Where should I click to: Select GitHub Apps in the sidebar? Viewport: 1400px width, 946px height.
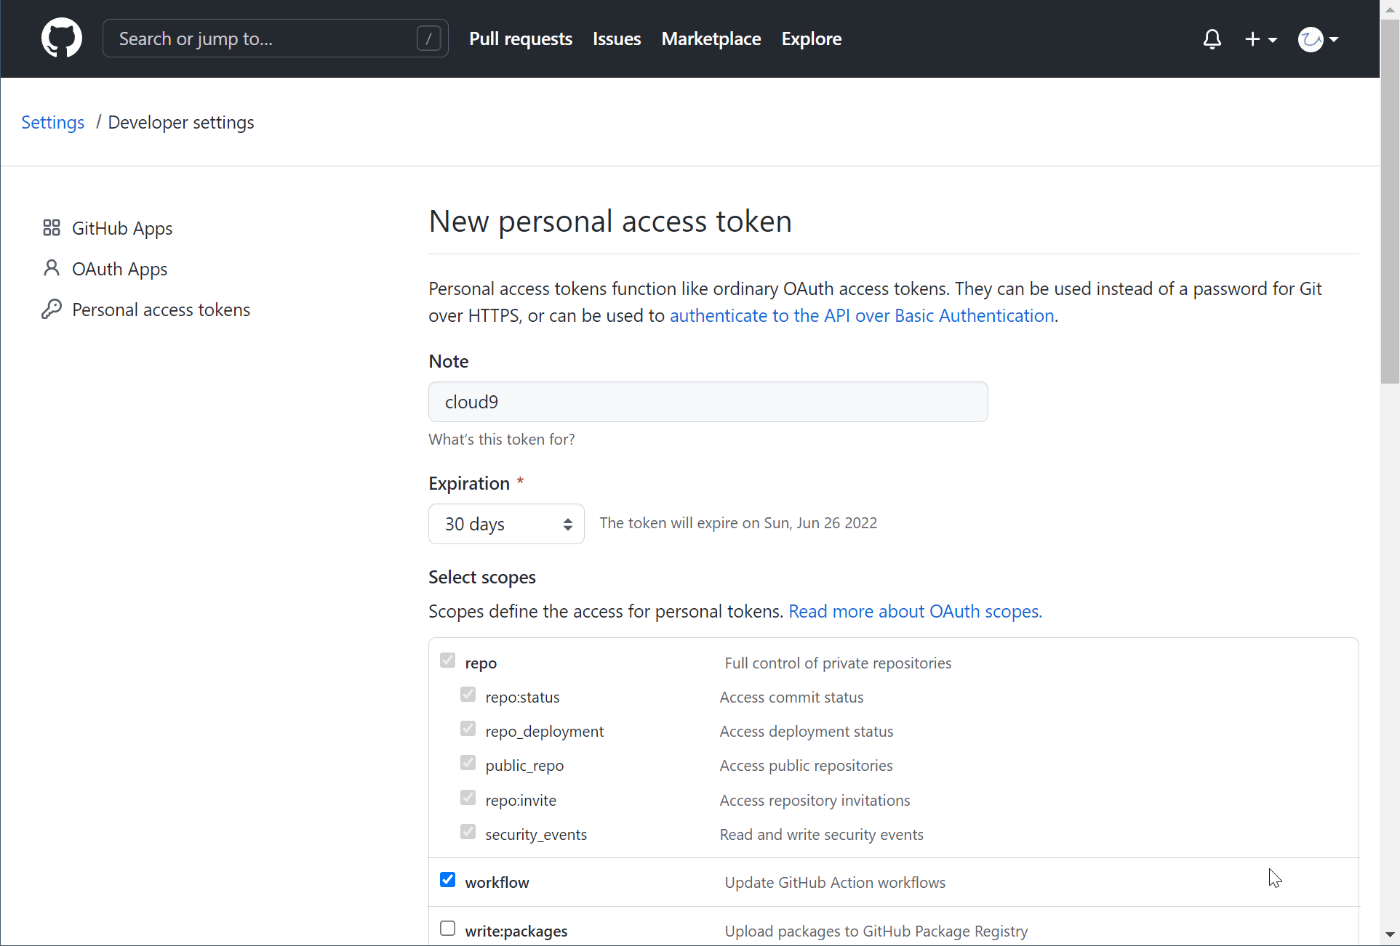(122, 228)
